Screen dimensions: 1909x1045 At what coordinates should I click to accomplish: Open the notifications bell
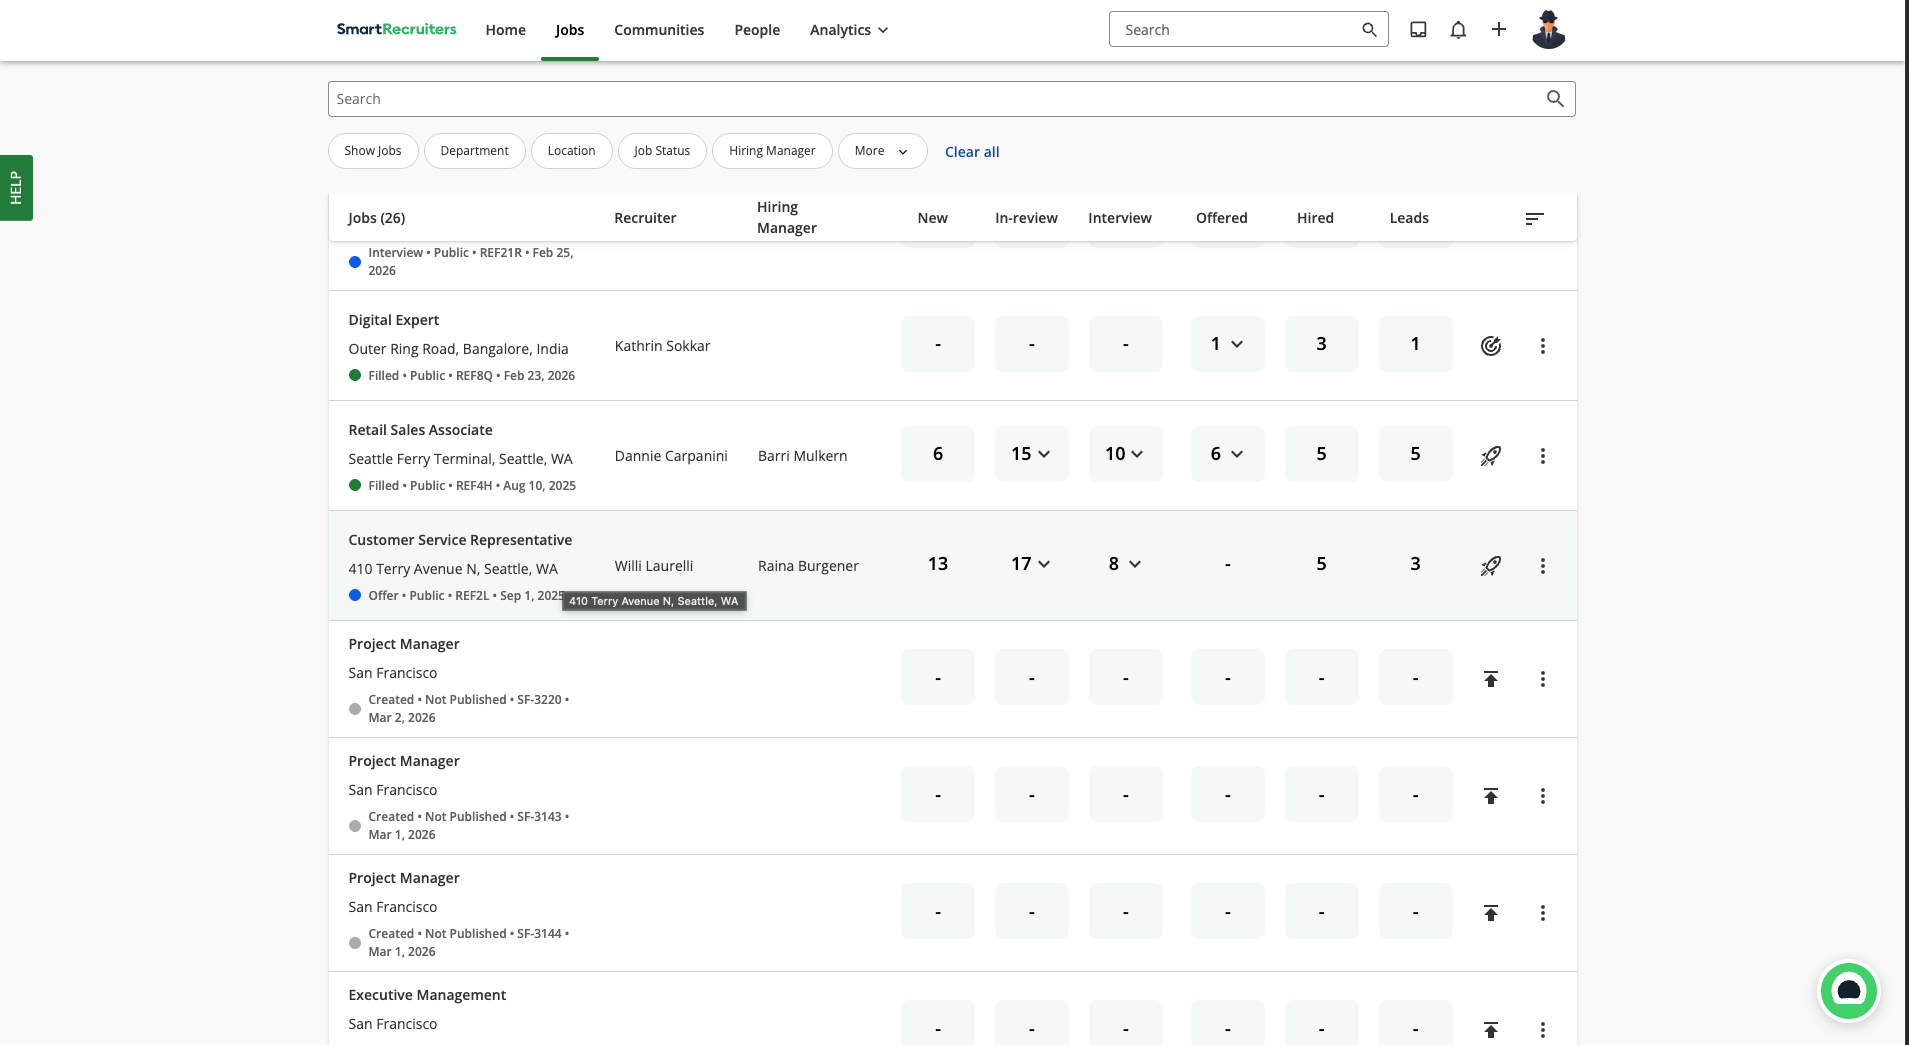[x=1458, y=30]
